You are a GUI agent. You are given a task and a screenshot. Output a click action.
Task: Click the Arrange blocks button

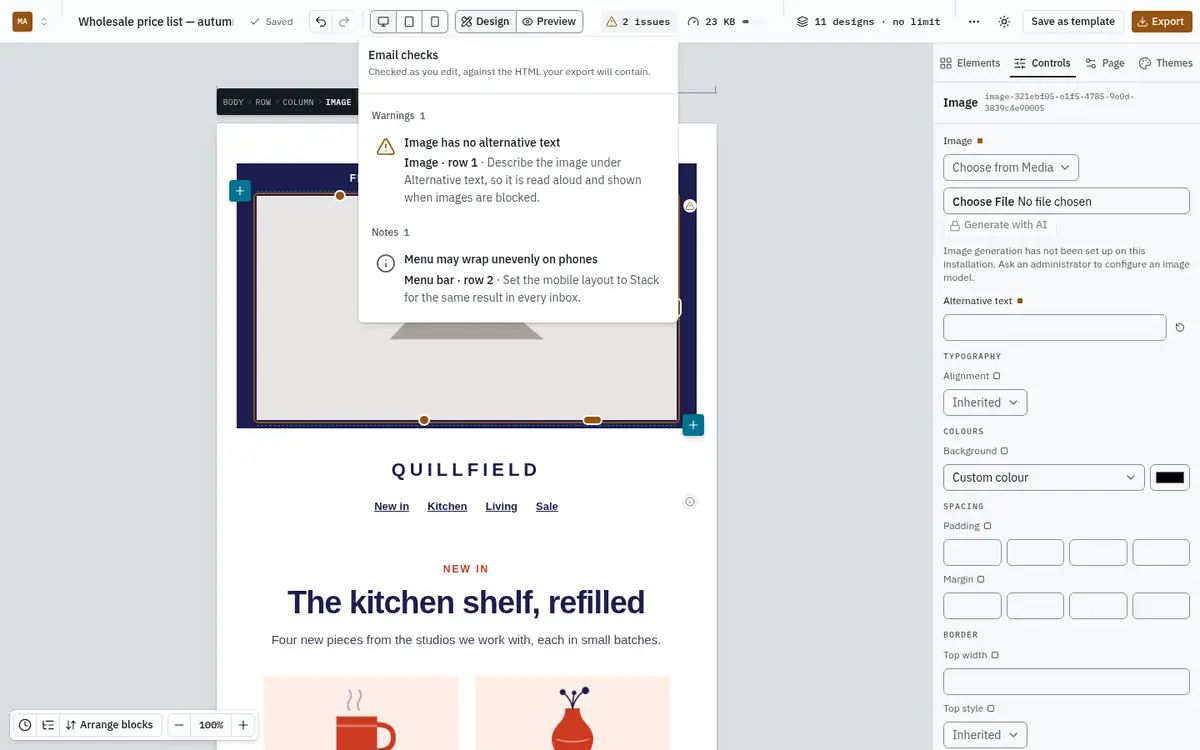pos(110,725)
